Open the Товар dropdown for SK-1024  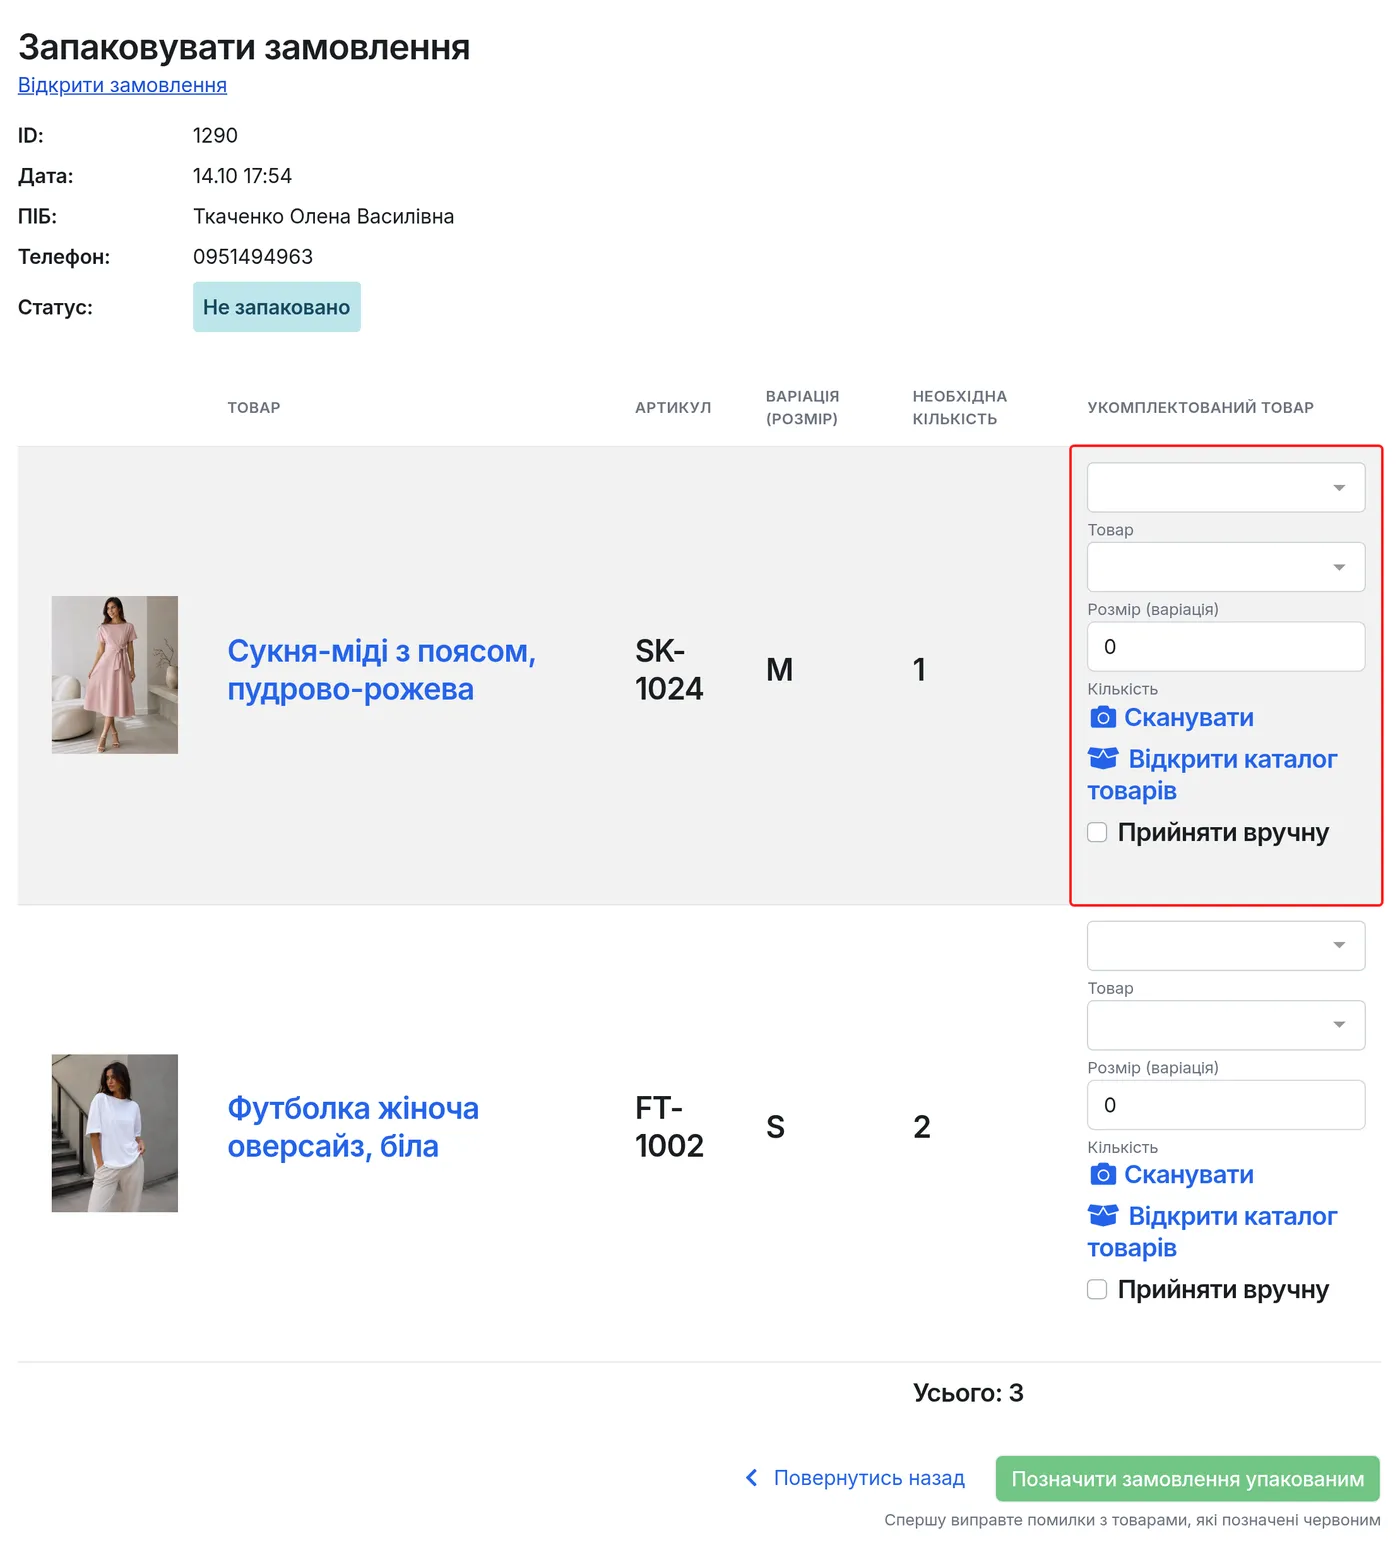tap(1226, 488)
